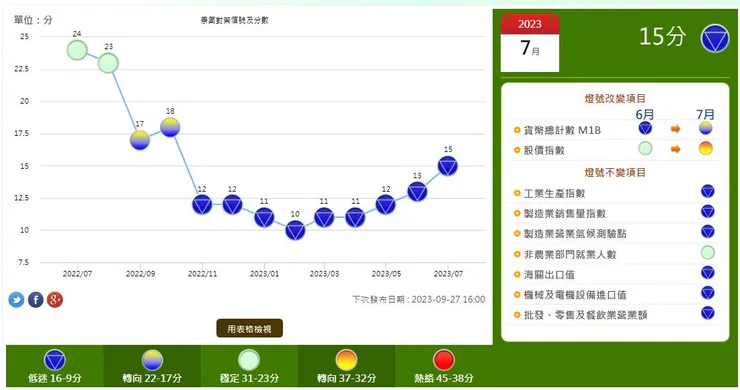
Task: Select the 2022/07 data point valued 24
Action: pyautogui.click(x=77, y=50)
